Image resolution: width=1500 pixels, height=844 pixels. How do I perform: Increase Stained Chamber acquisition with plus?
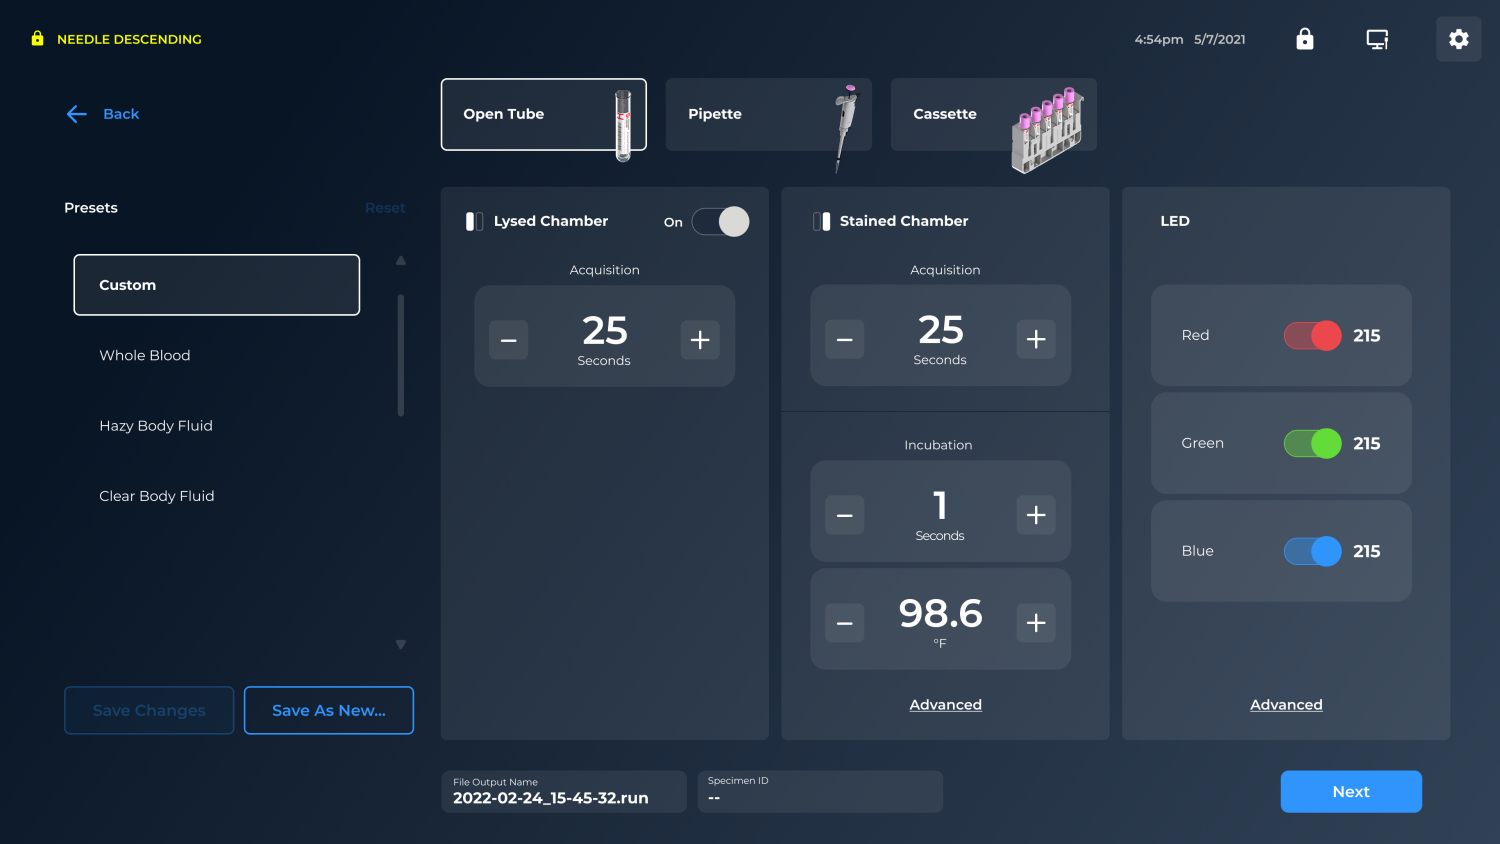click(x=1036, y=339)
